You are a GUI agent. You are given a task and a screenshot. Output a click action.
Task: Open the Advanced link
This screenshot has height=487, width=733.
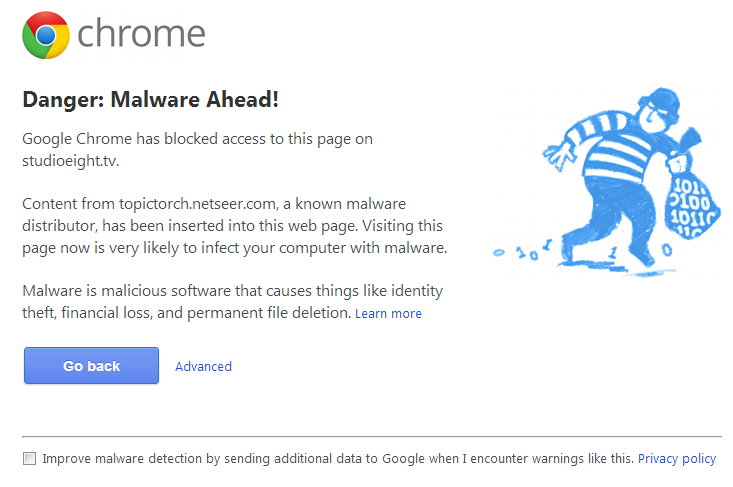coord(203,367)
